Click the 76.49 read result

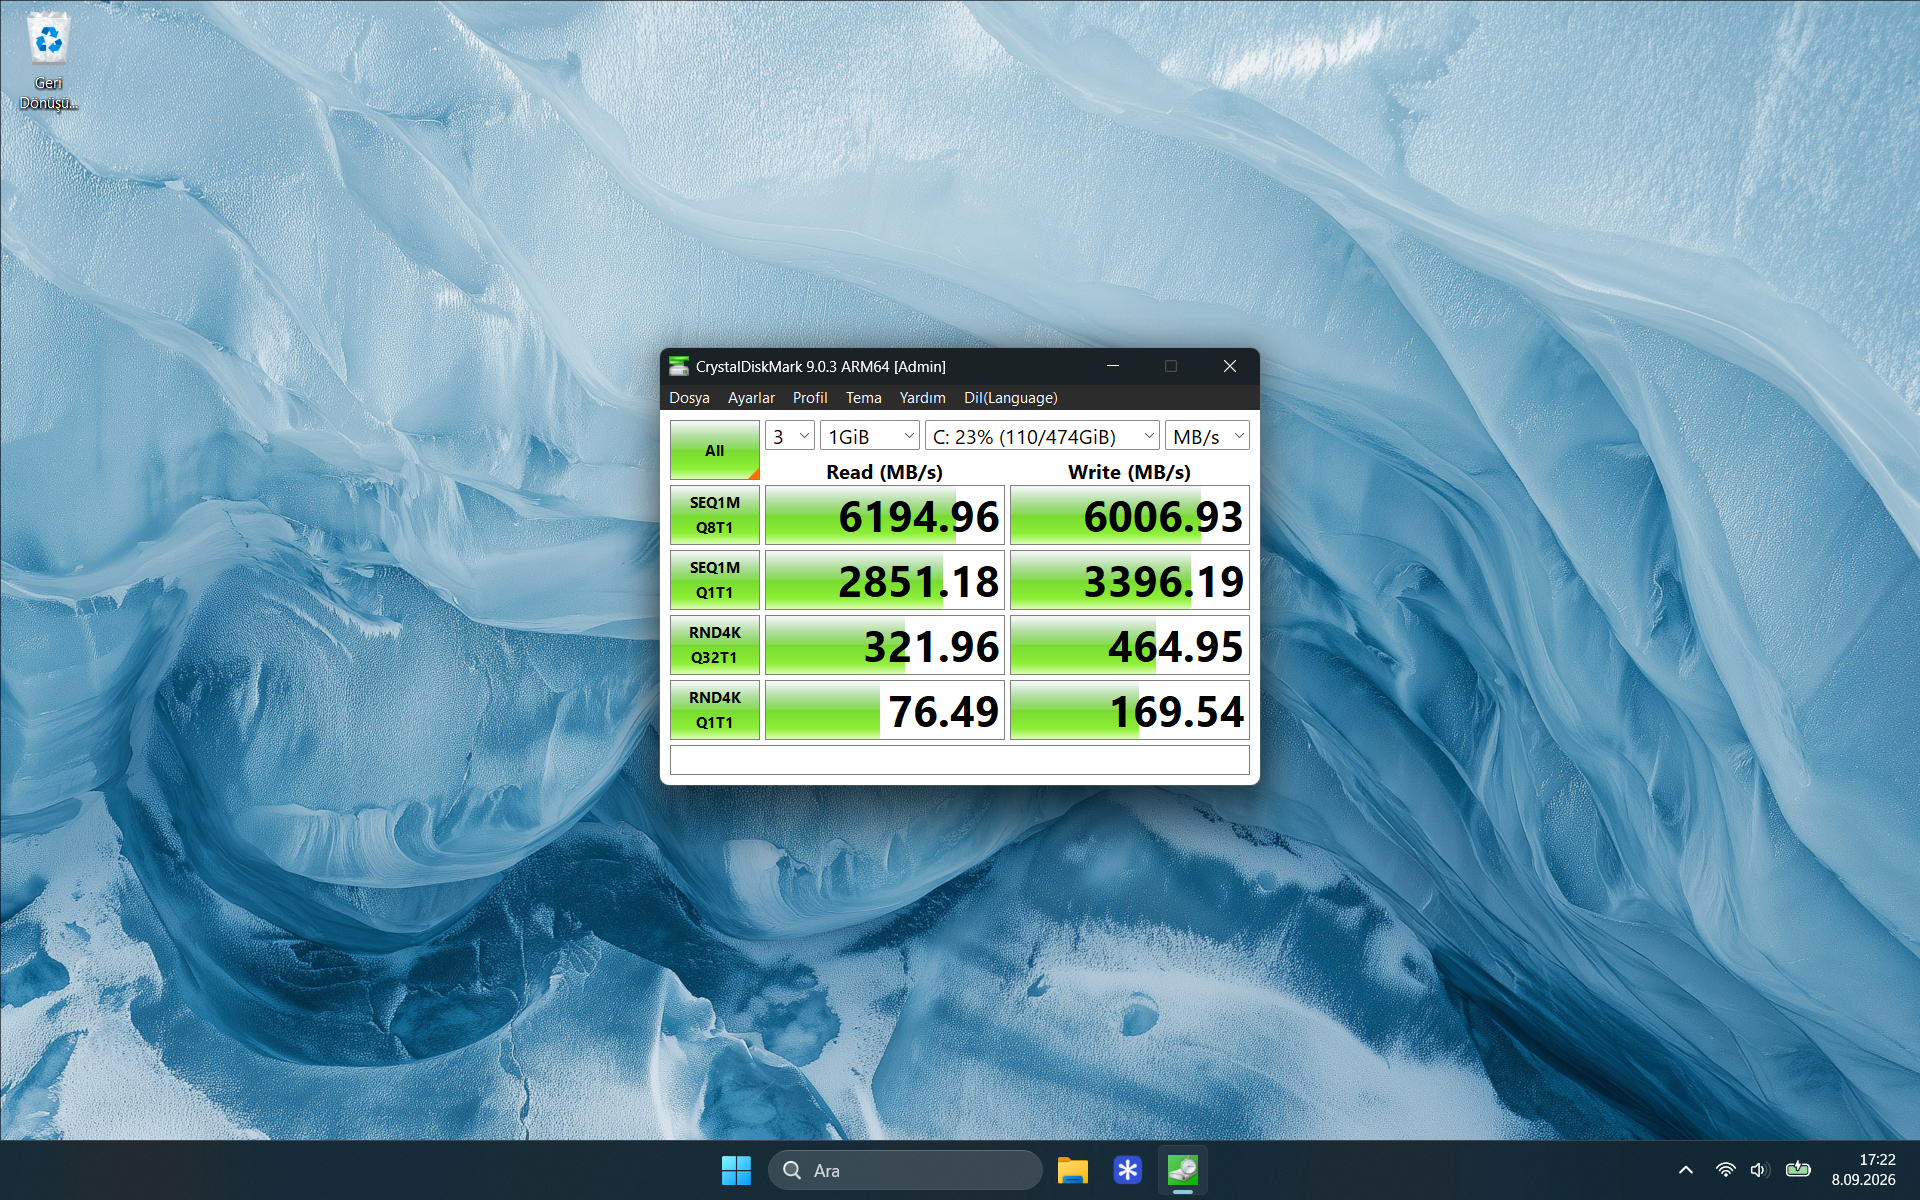884,710
